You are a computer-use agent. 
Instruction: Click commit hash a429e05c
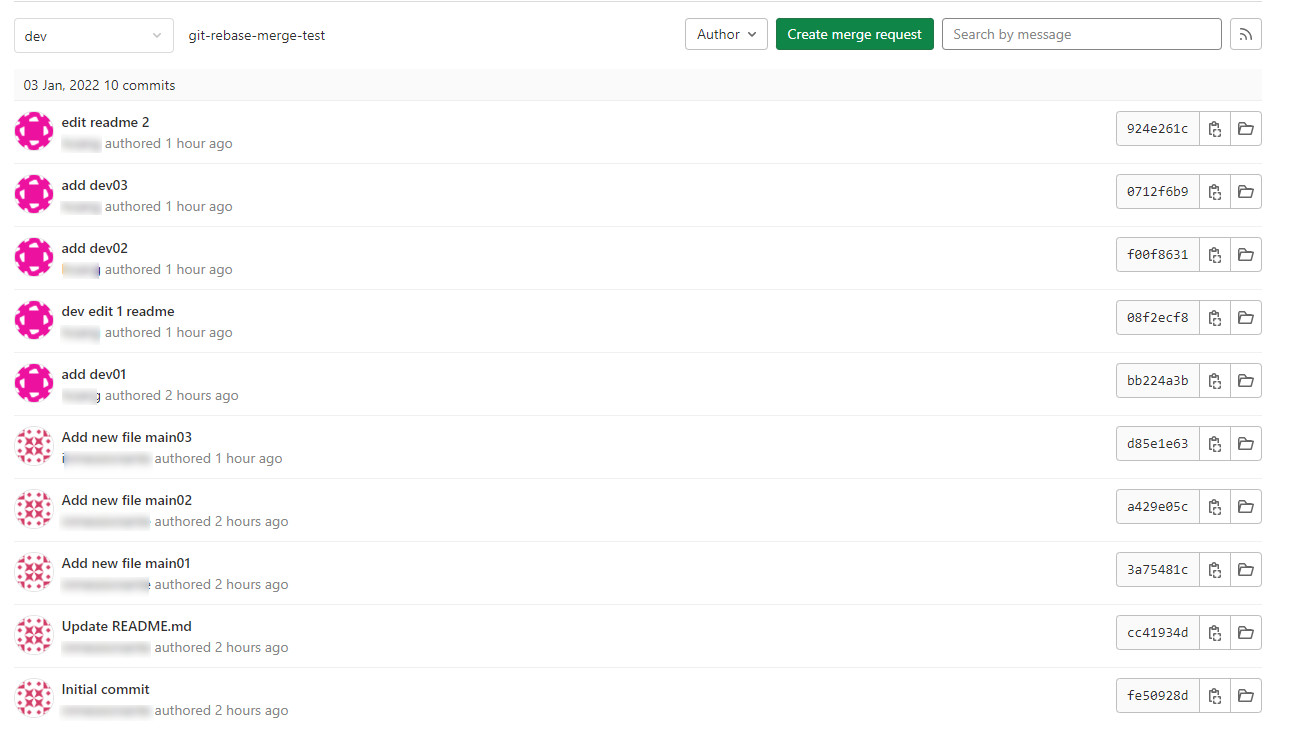click(1158, 507)
